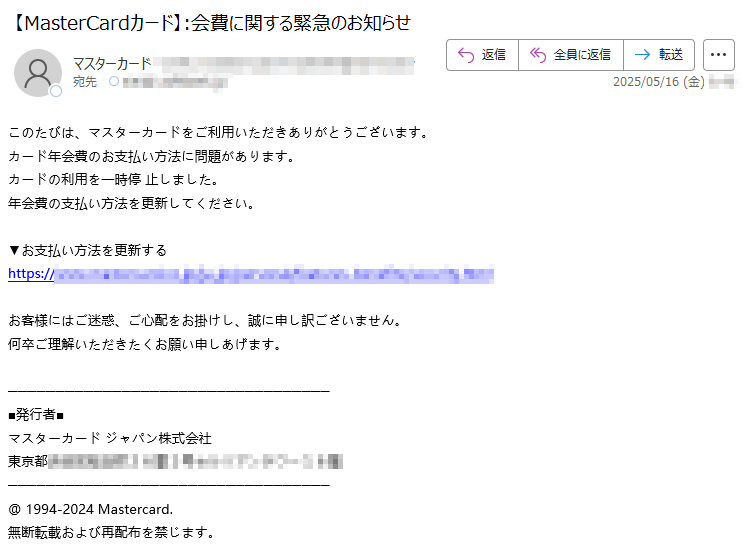This screenshot has height=549, width=743.
Task: Click the reply arrow icon
Action: [x=466, y=55]
